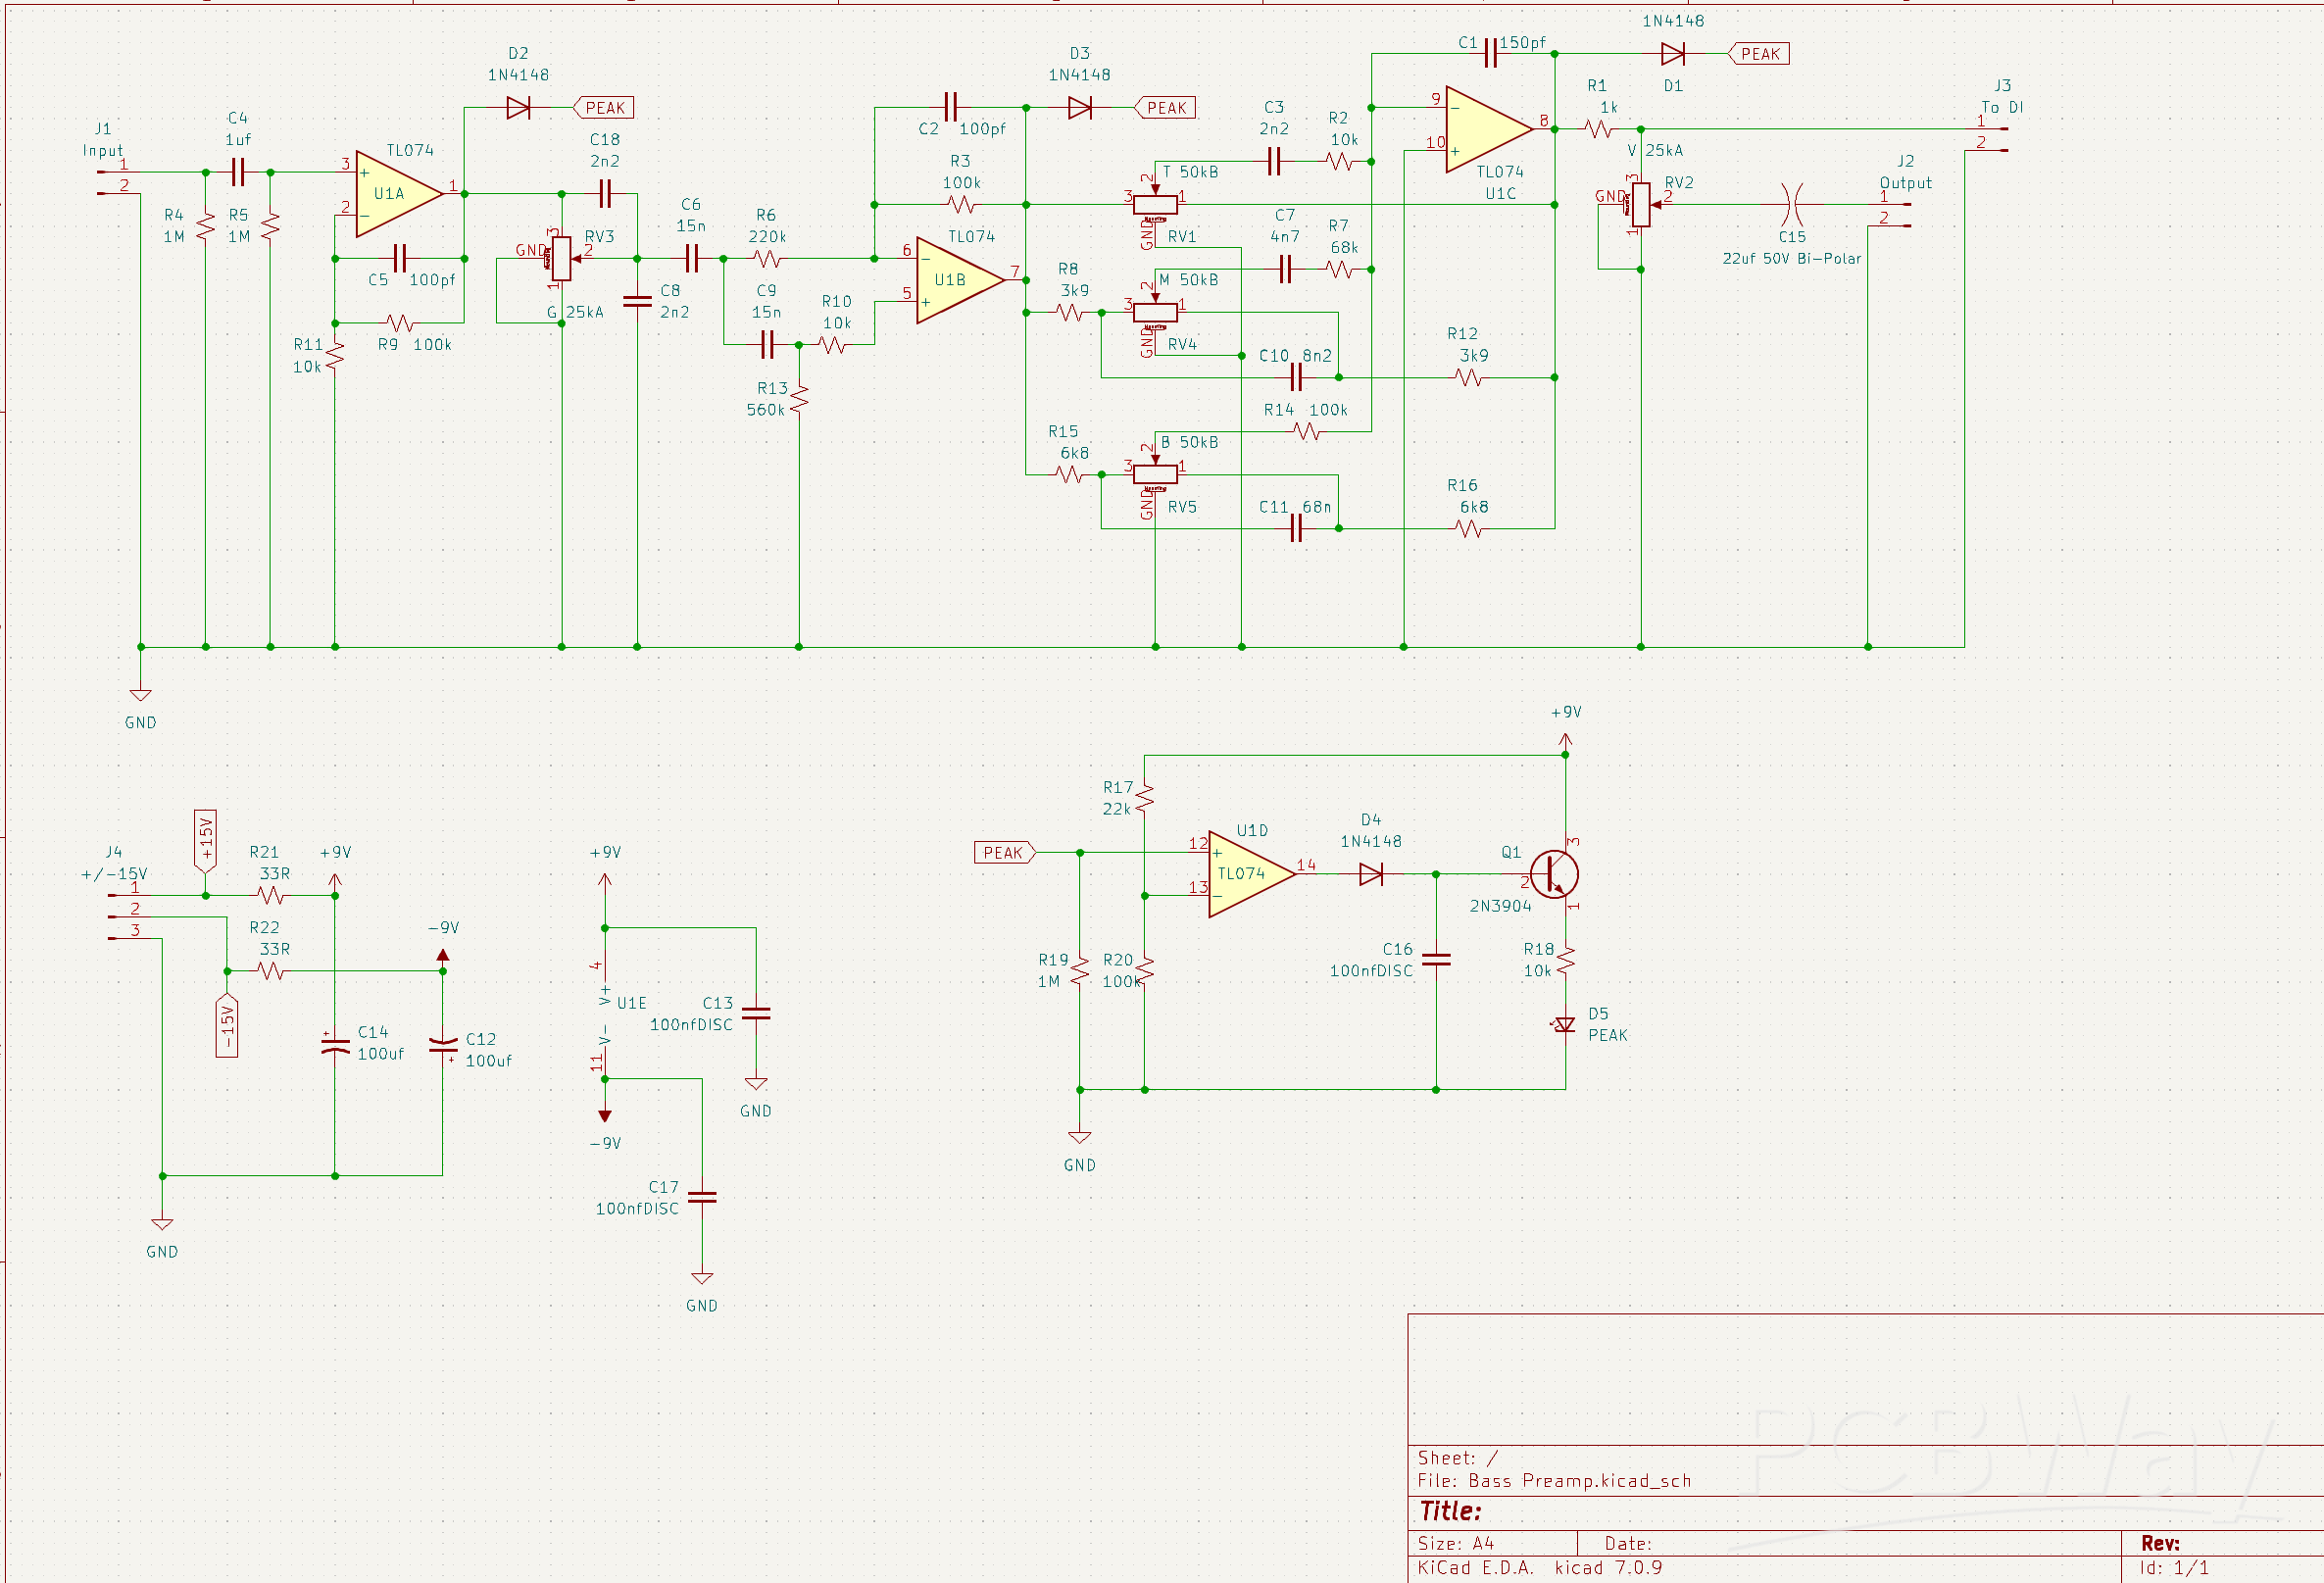This screenshot has width=2324, height=1583.
Task: Select resistor R22 33R symbol
Action: click(x=271, y=971)
